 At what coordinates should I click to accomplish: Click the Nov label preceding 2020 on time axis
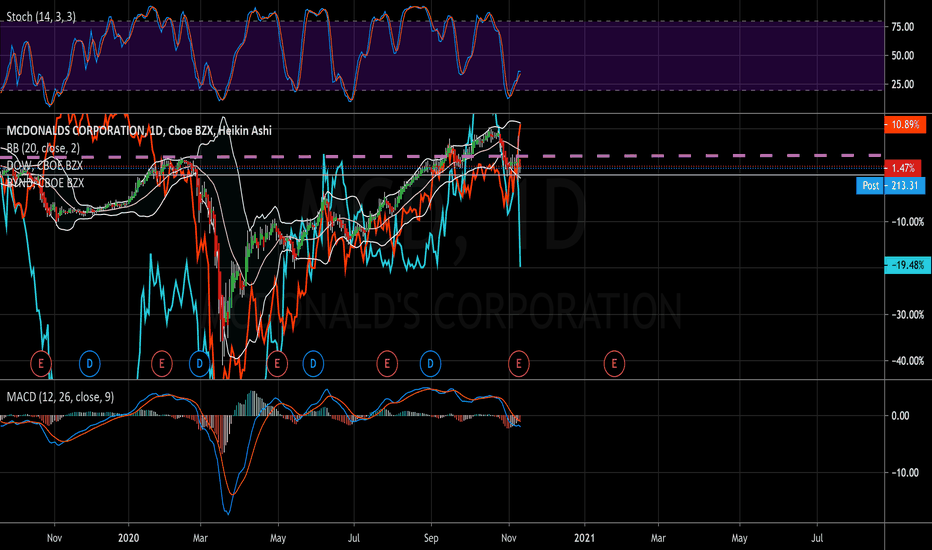[x=54, y=538]
